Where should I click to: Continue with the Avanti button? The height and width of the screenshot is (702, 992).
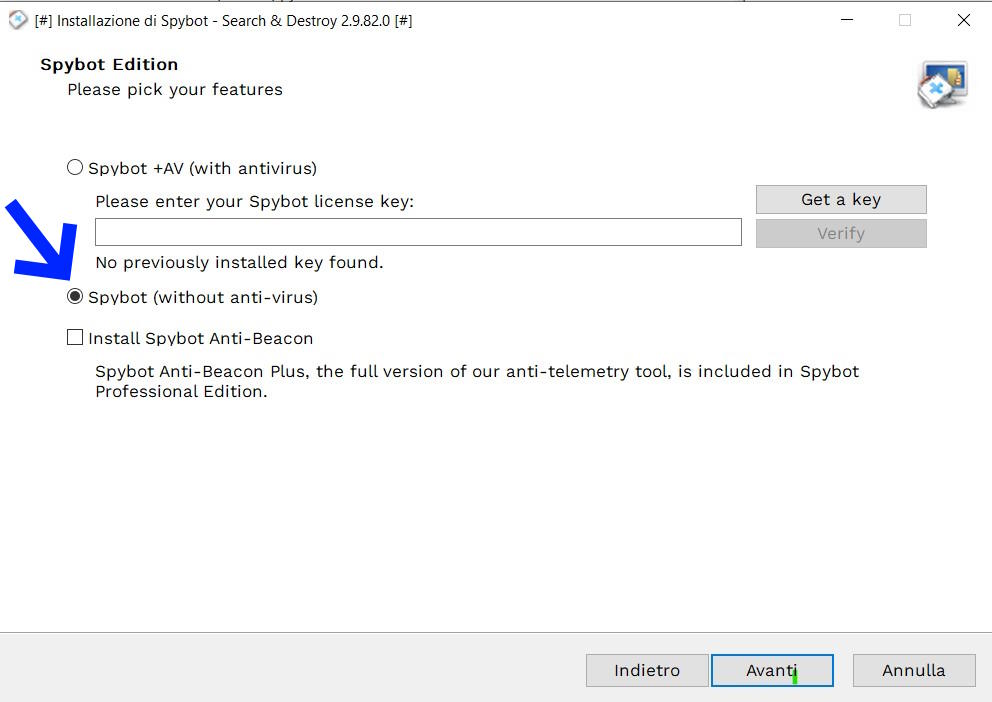(x=772, y=670)
